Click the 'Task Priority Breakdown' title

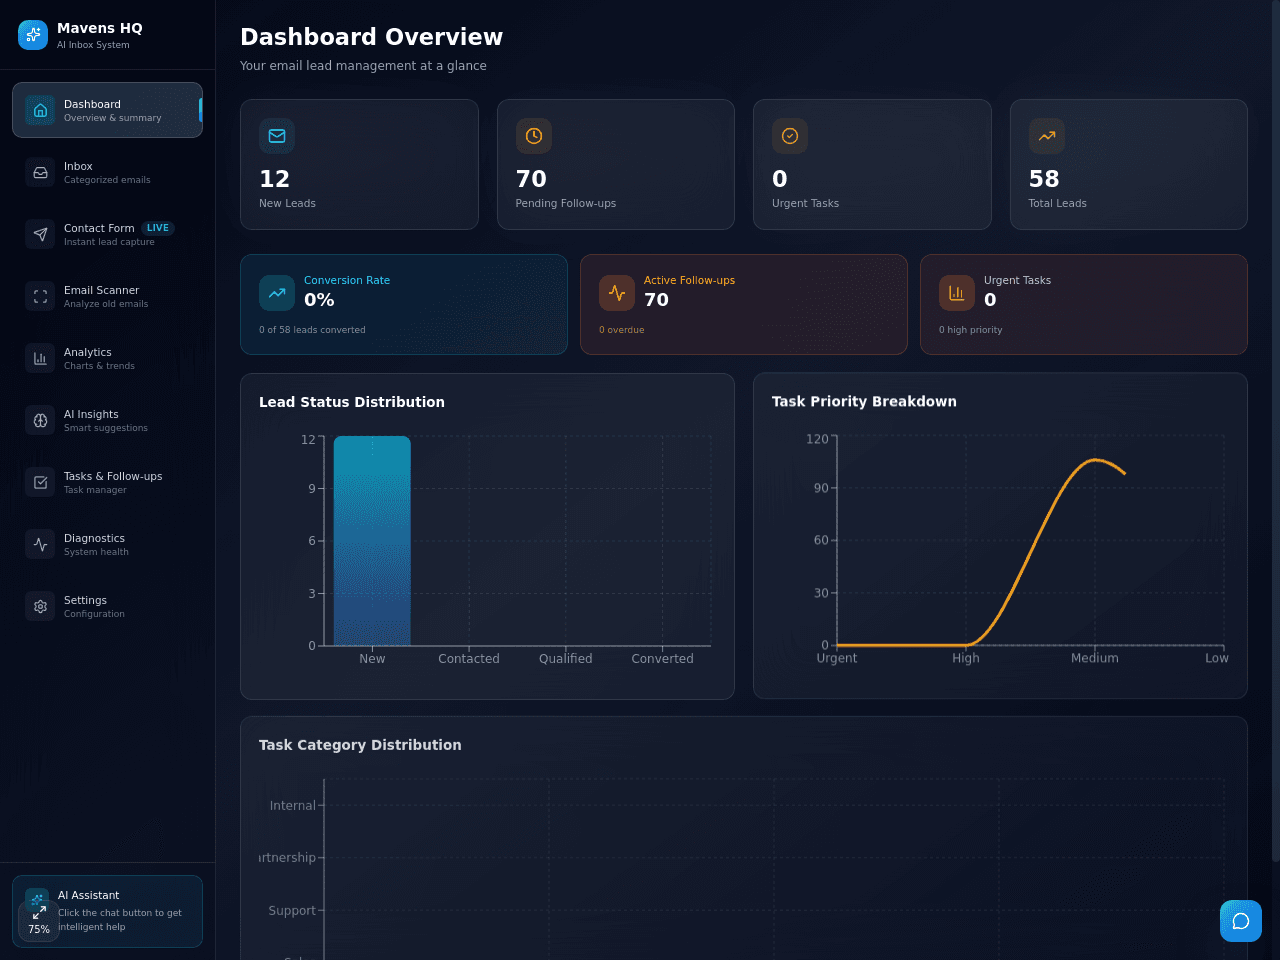[864, 401]
